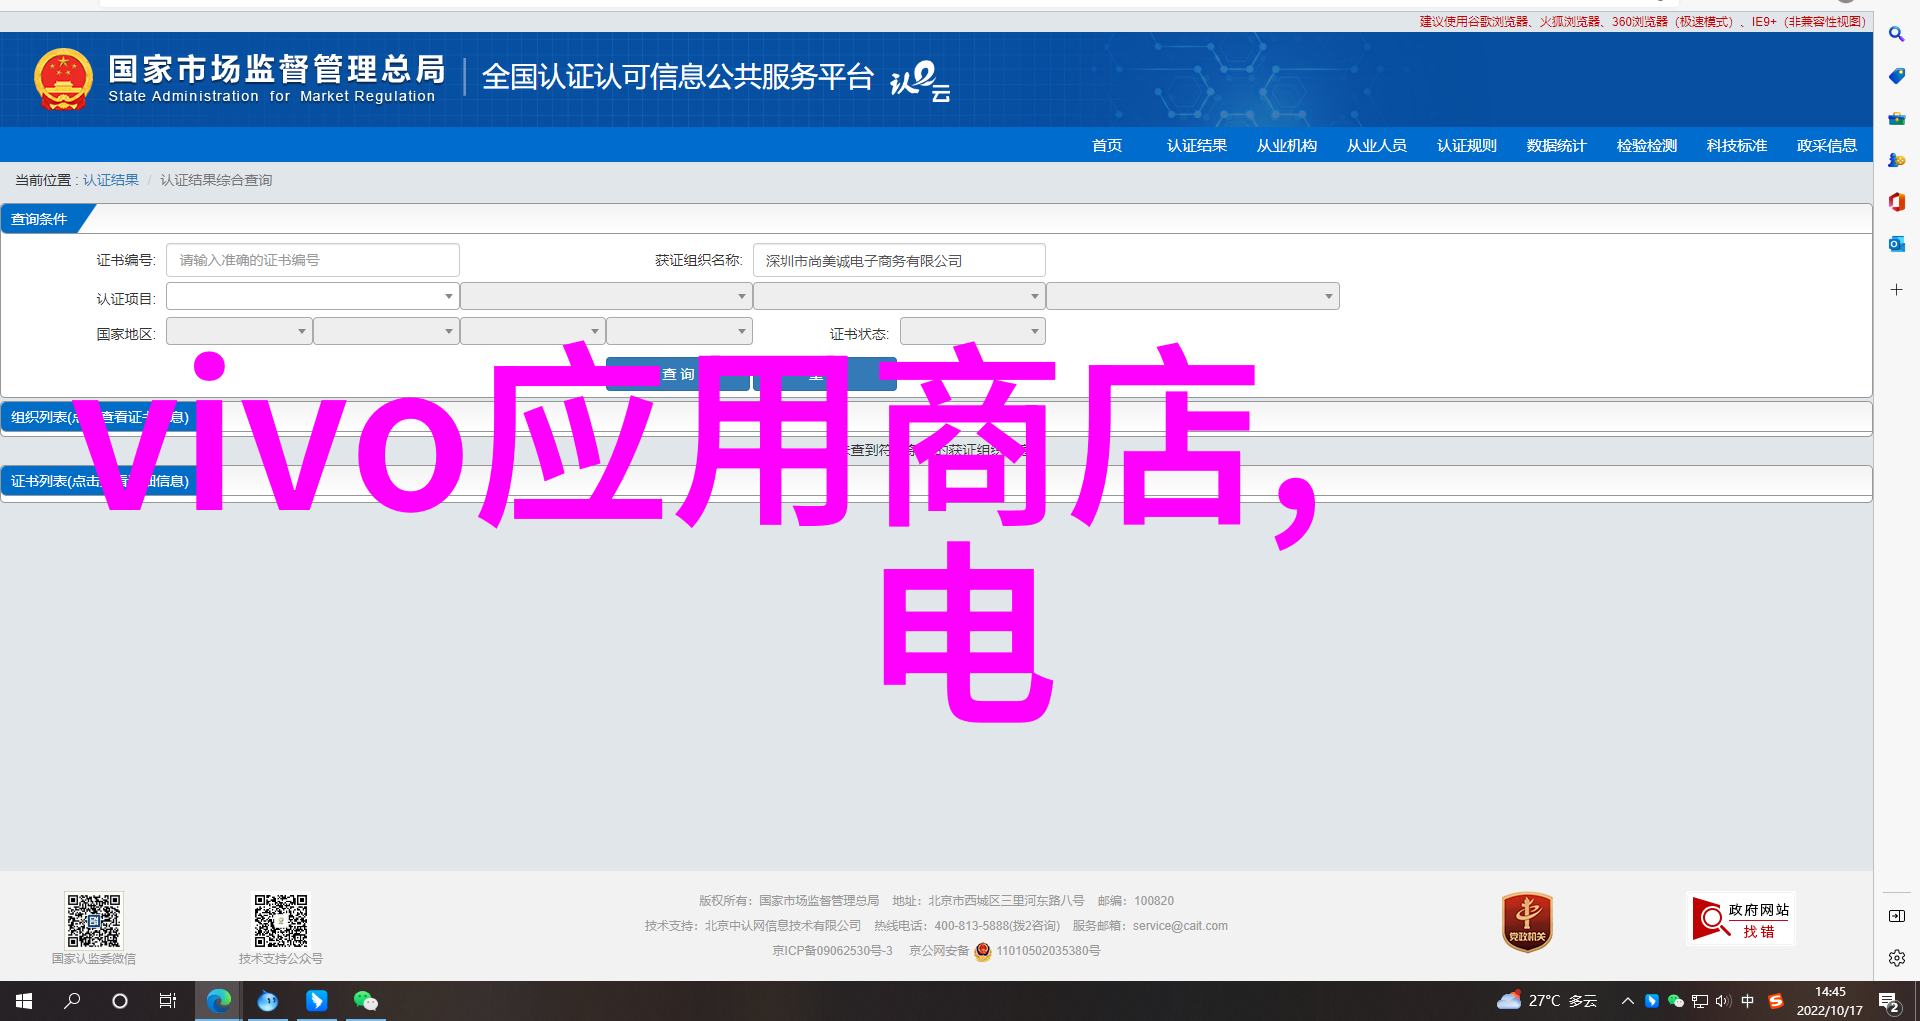
Task: Open the second 认证项目 dropdown
Action: [x=606, y=296]
